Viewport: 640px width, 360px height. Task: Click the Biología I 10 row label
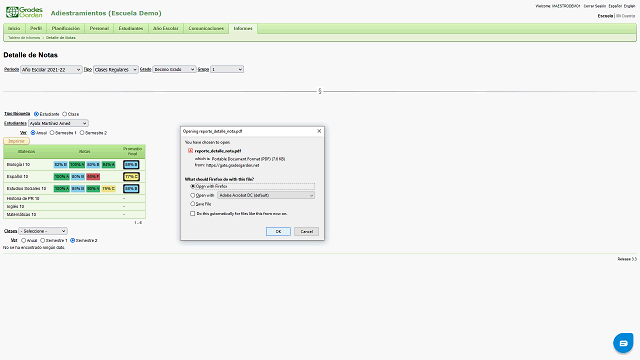pyautogui.click(x=18, y=164)
